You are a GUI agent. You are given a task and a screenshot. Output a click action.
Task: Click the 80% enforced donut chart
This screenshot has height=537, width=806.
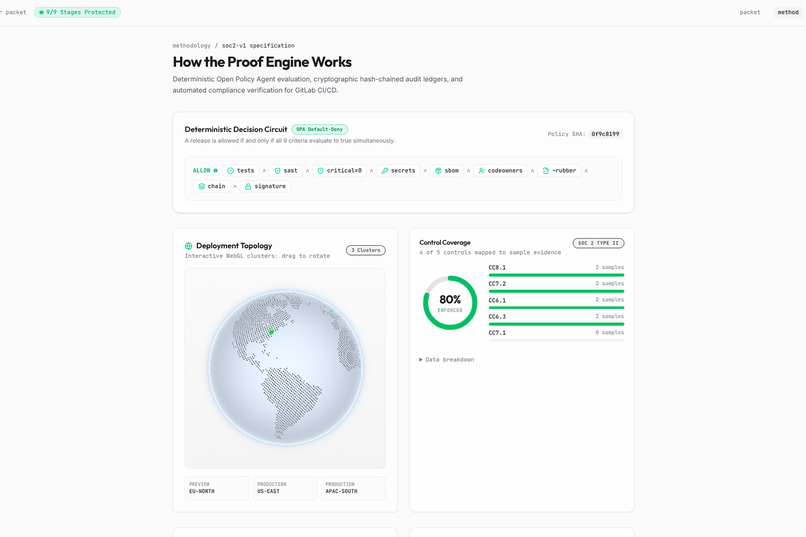point(450,303)
